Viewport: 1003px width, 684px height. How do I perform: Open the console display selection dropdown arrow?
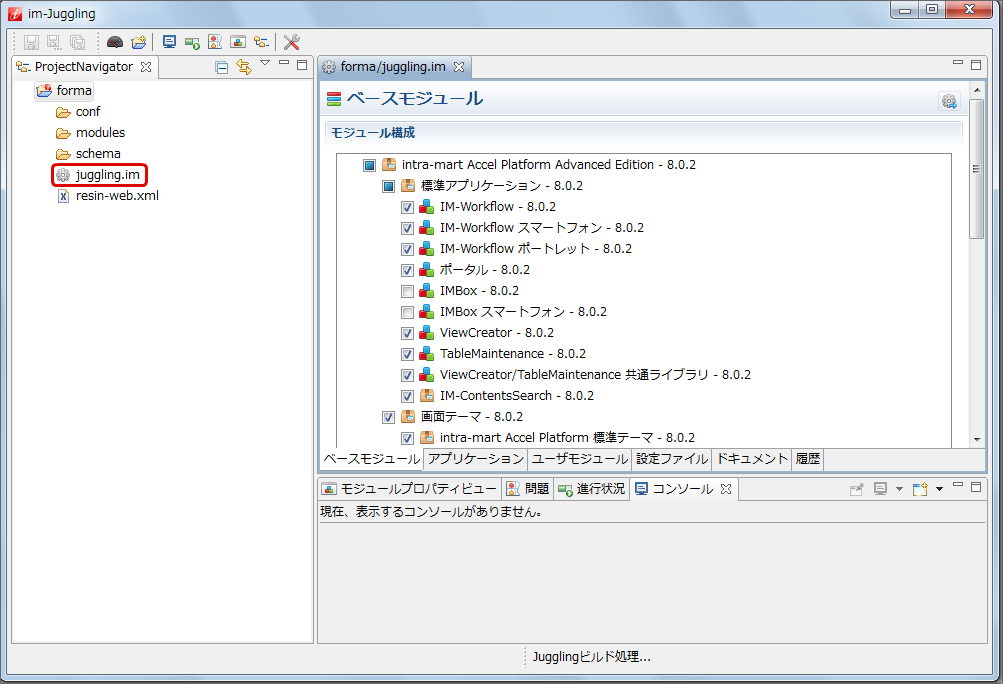pos(899,489)
